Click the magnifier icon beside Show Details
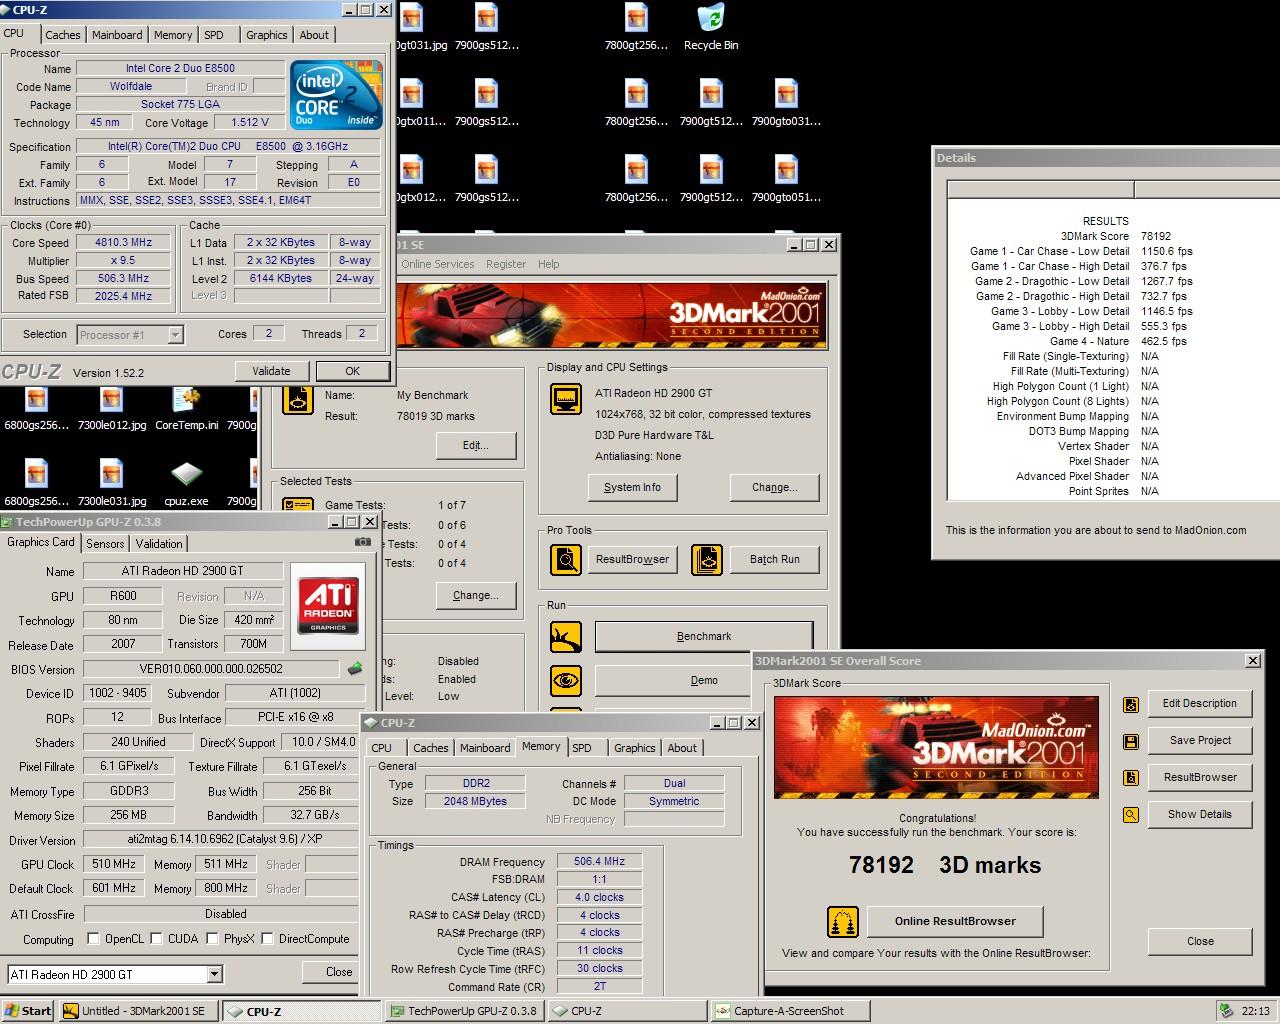Screen dimensions: 1280x1024 pos(1130,815)
